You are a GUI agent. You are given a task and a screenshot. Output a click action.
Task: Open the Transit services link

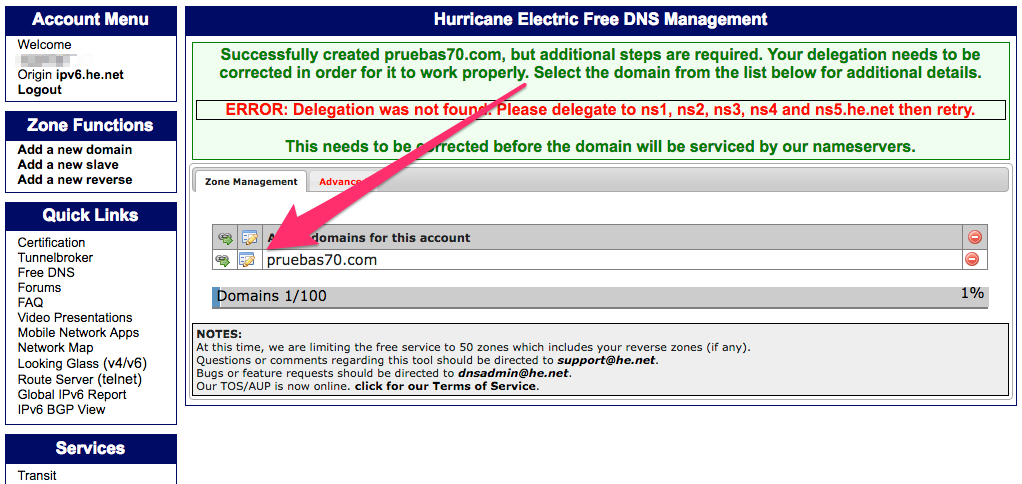tap(37, 476)
